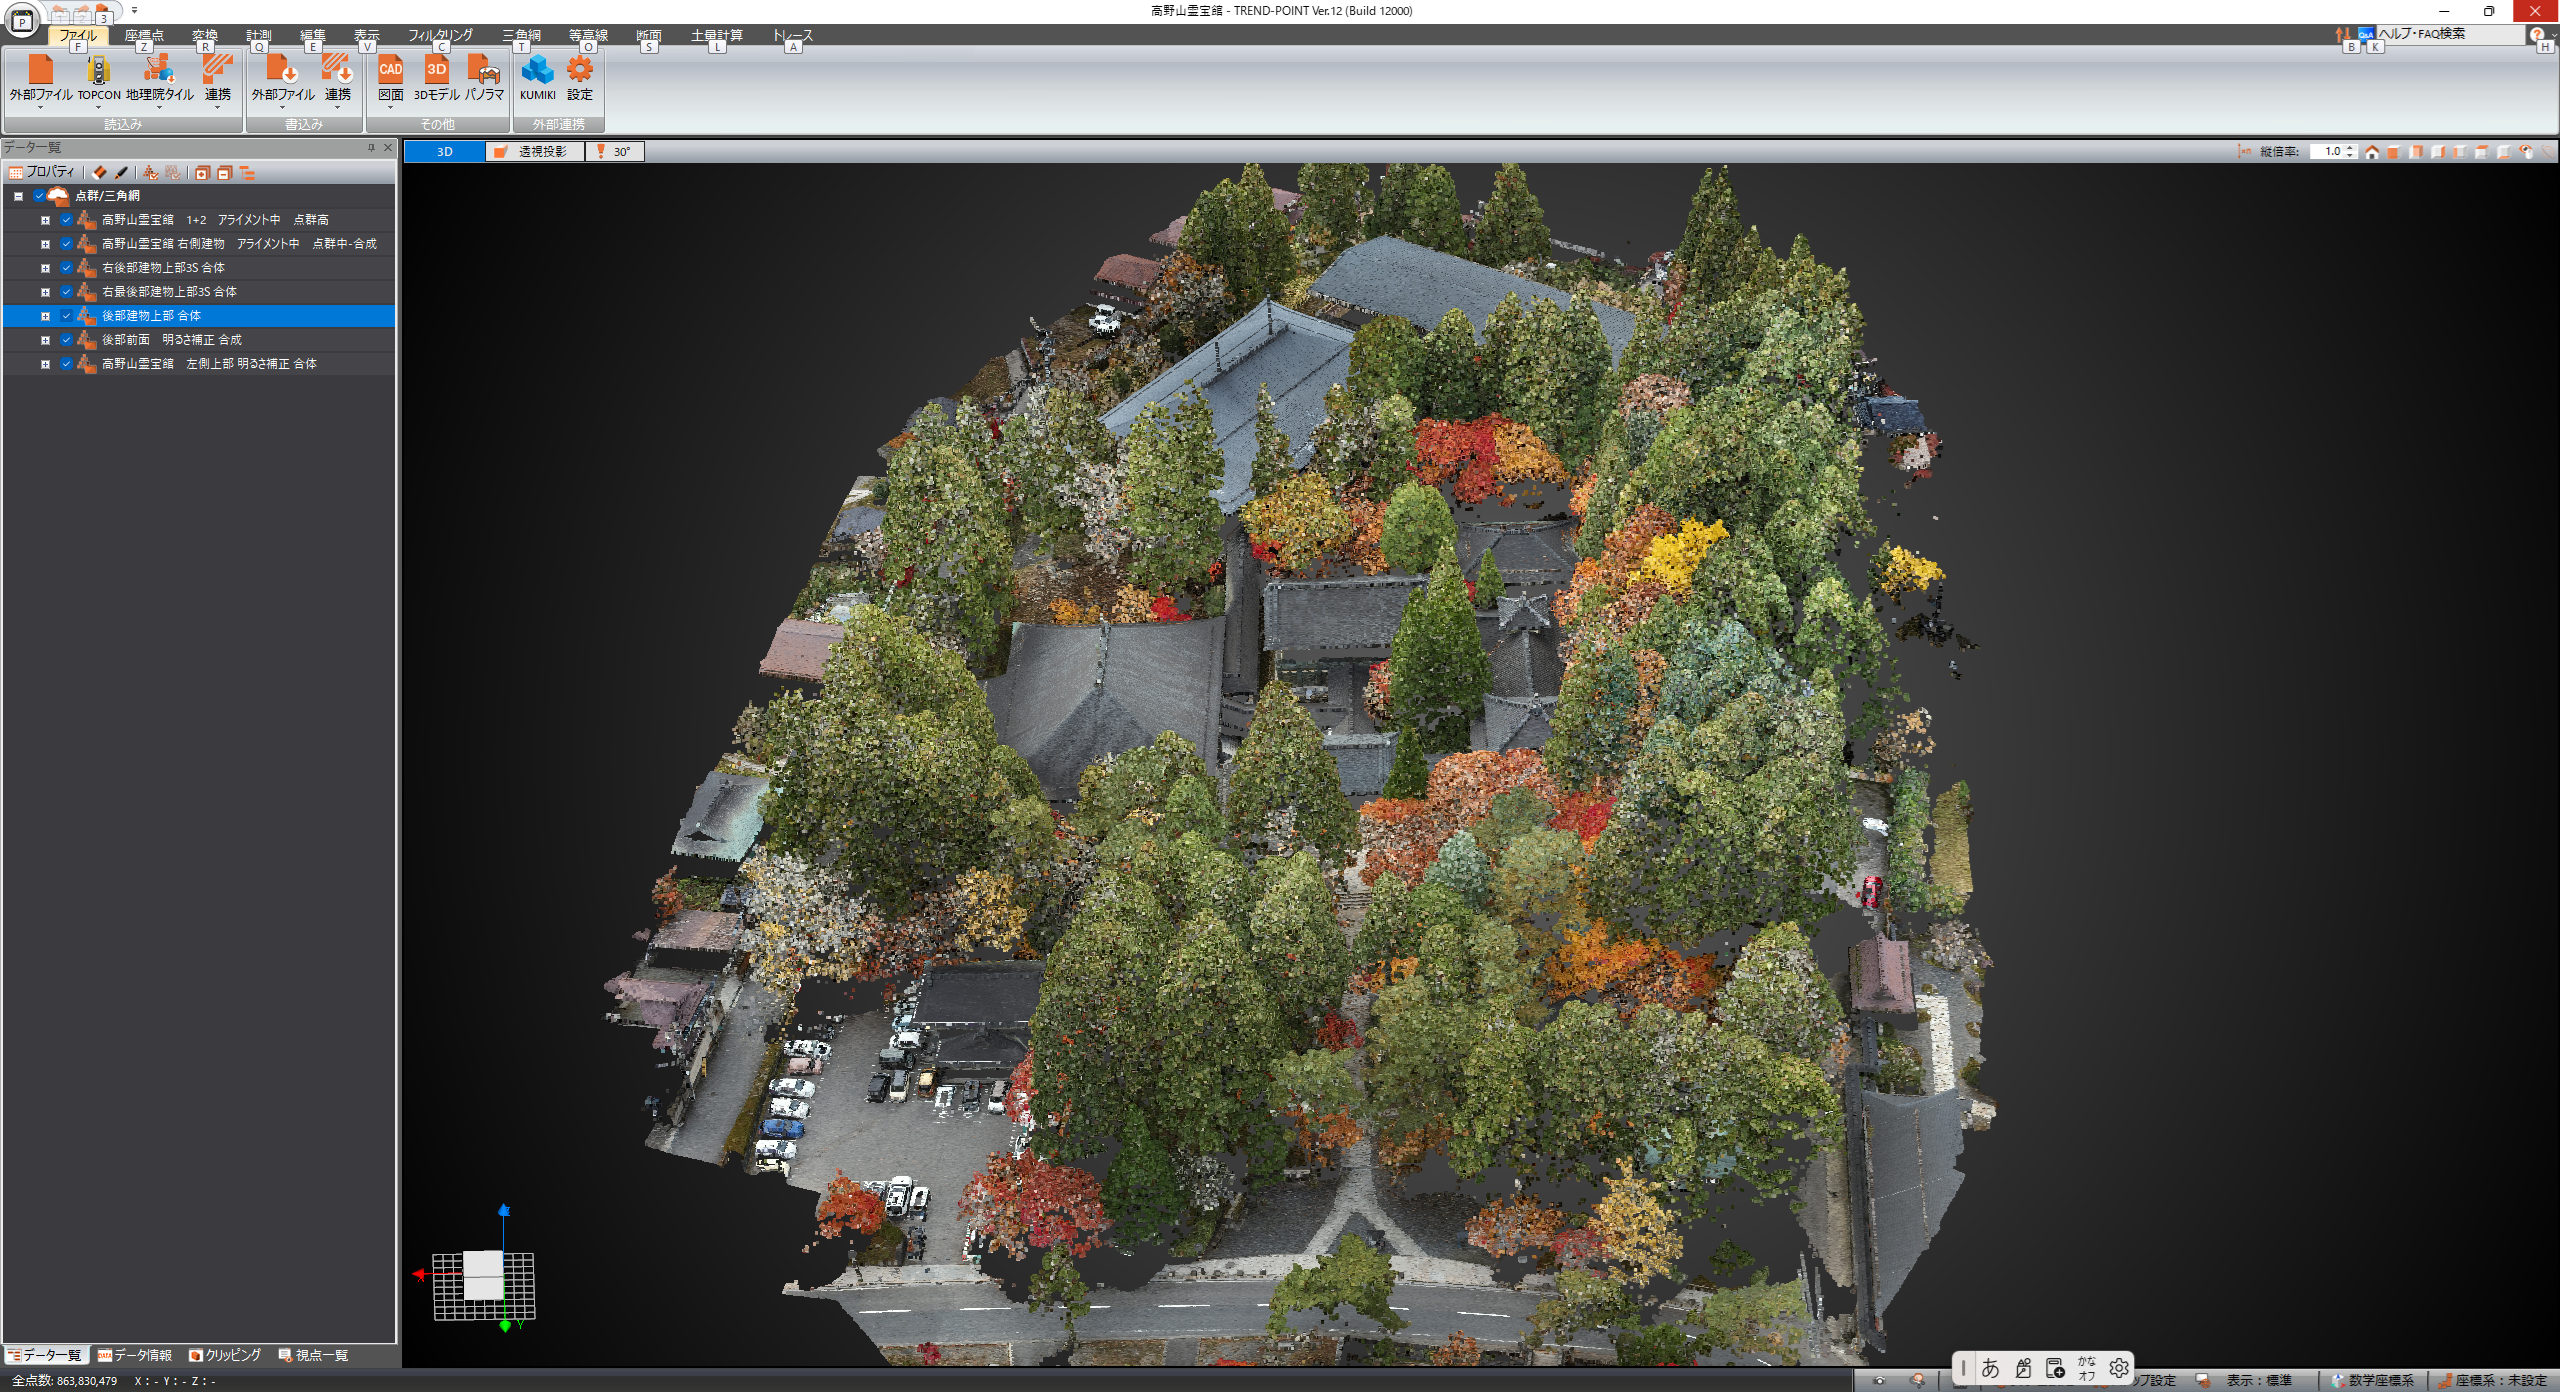Switch to the クリッピング bottom tab
Viewport: 2560px width, 1392px height.
(225, 1355)
